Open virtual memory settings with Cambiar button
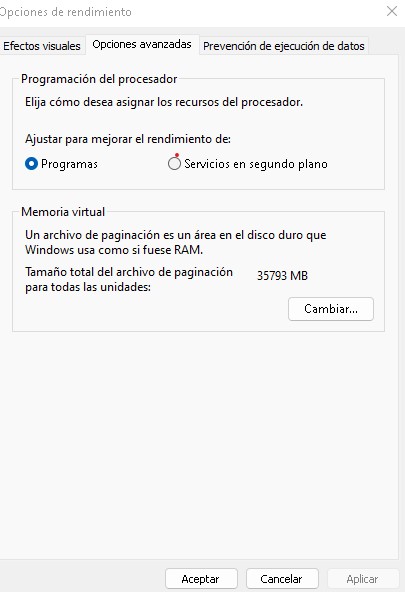Viewport: 405px width, 592px height. point(331,309)
